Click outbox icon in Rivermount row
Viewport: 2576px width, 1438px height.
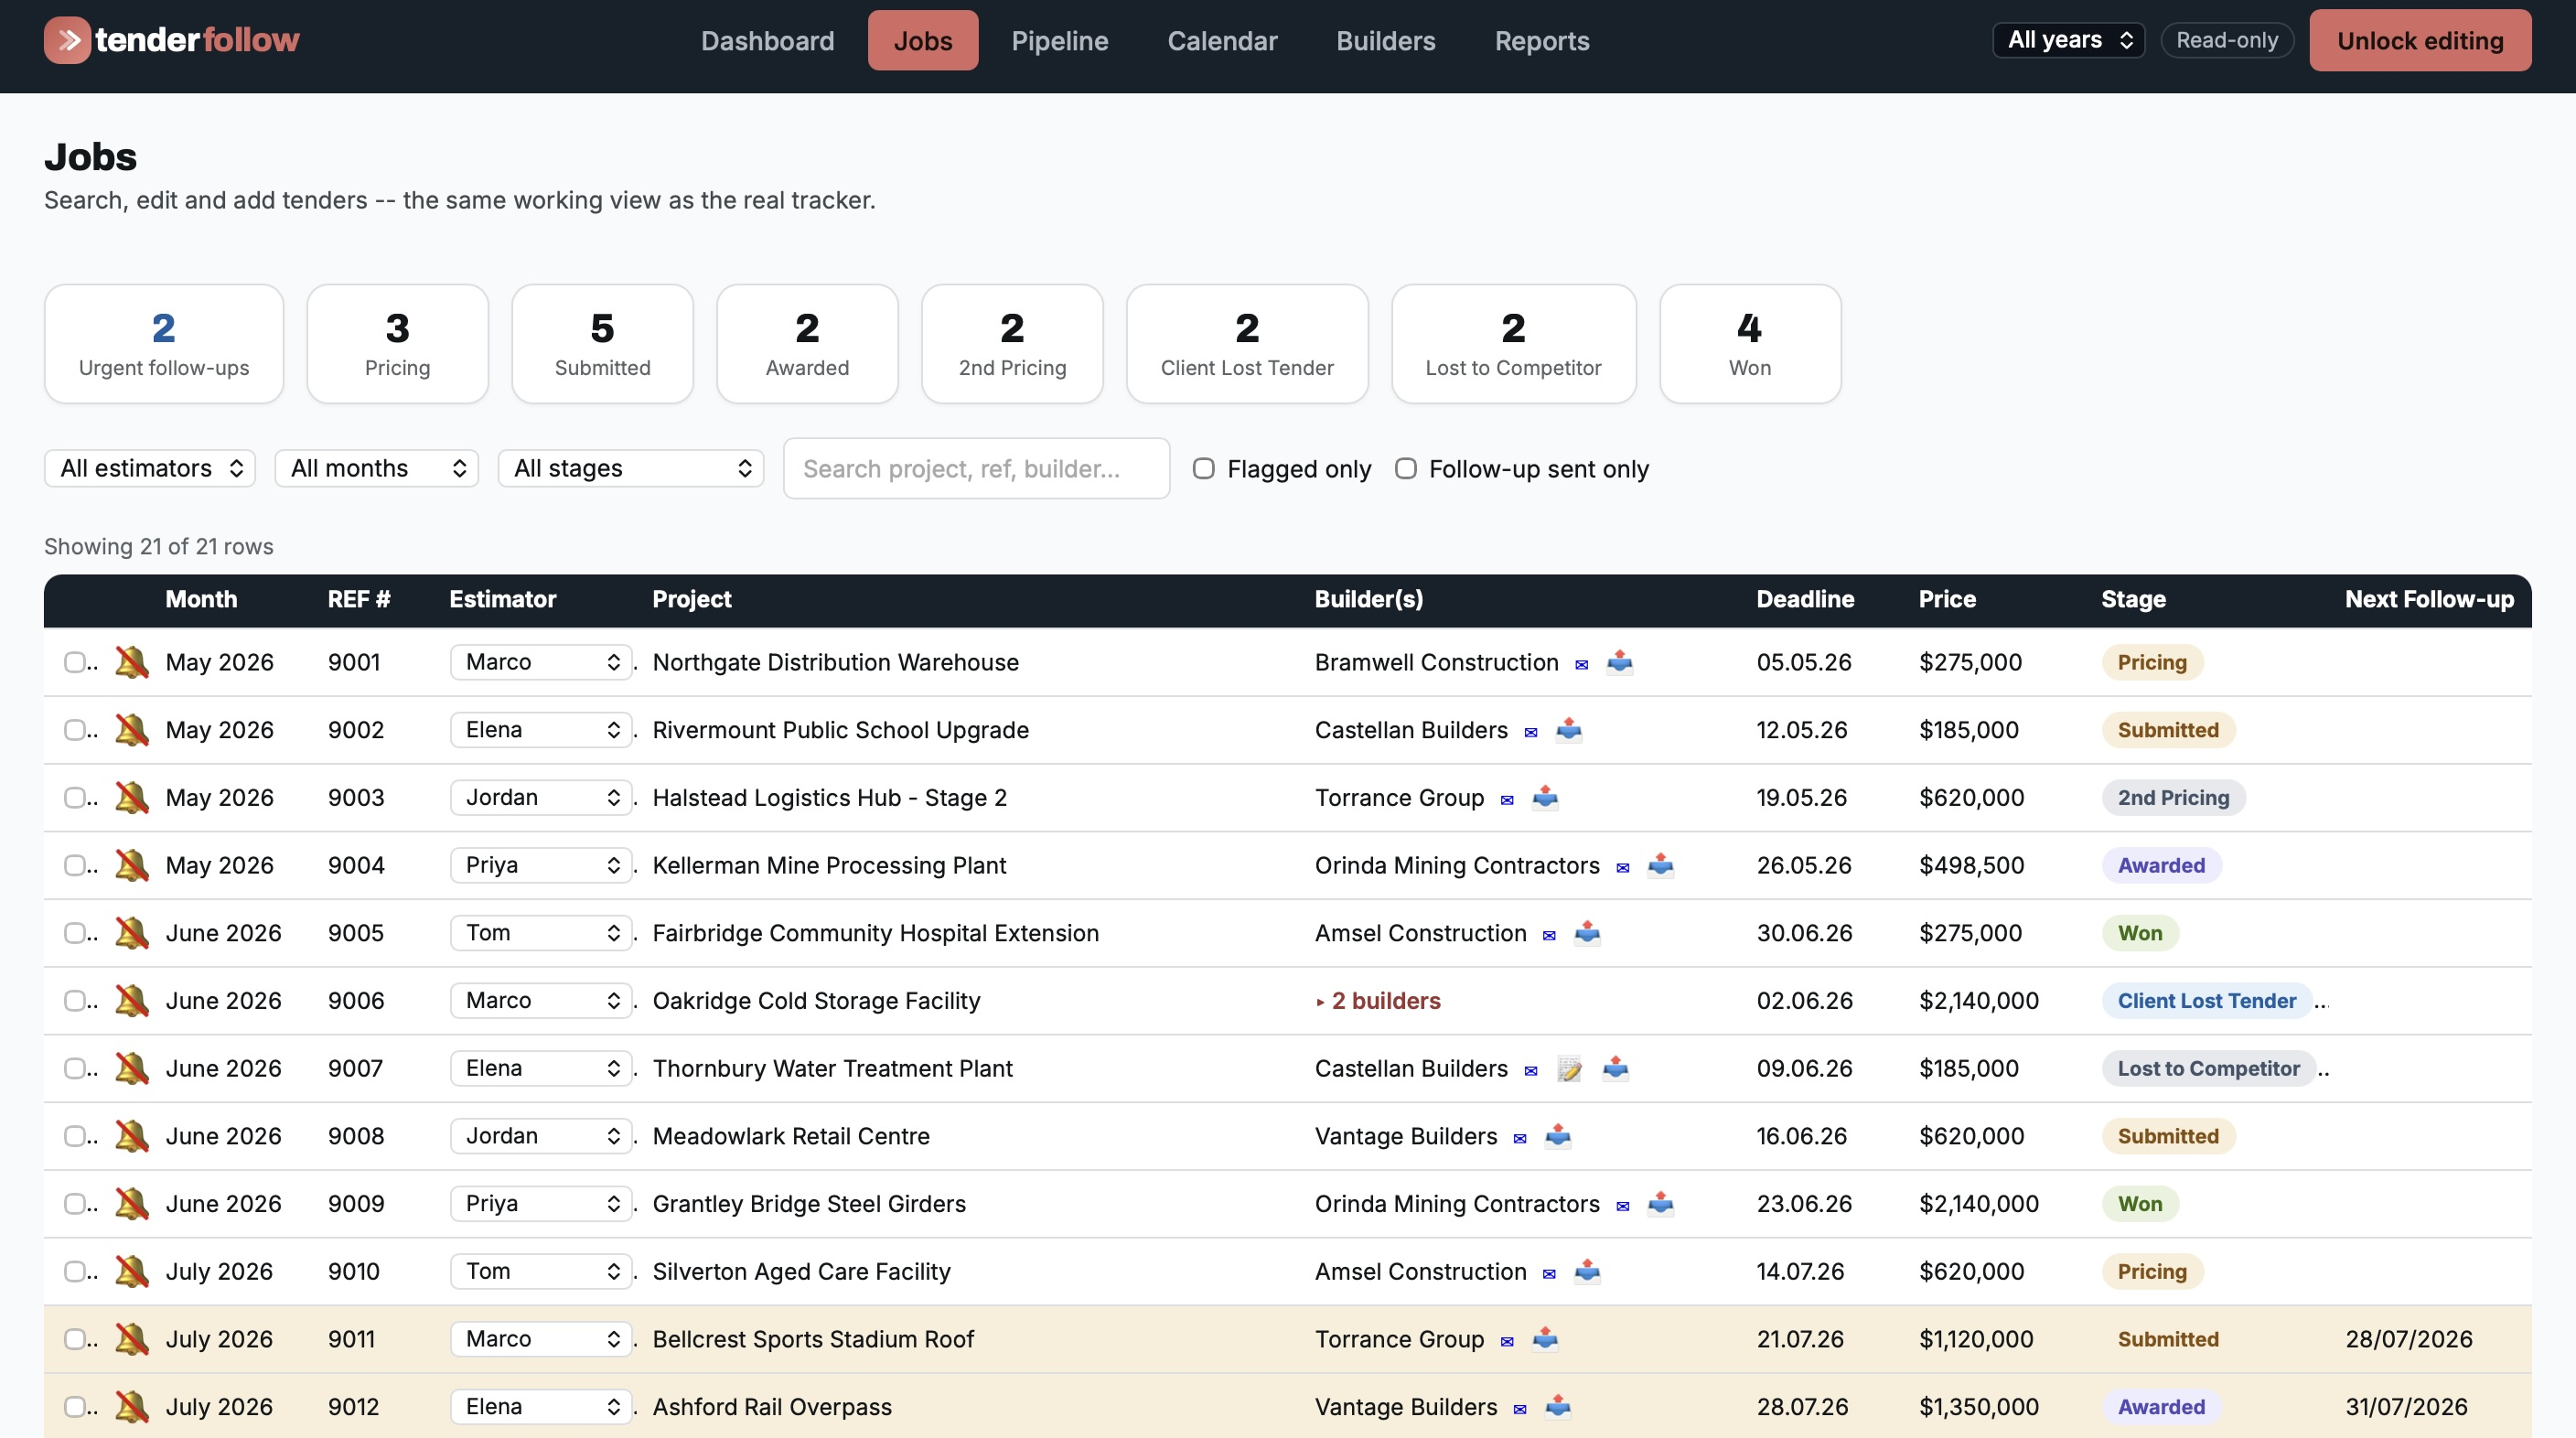(x=1568, y=730)
